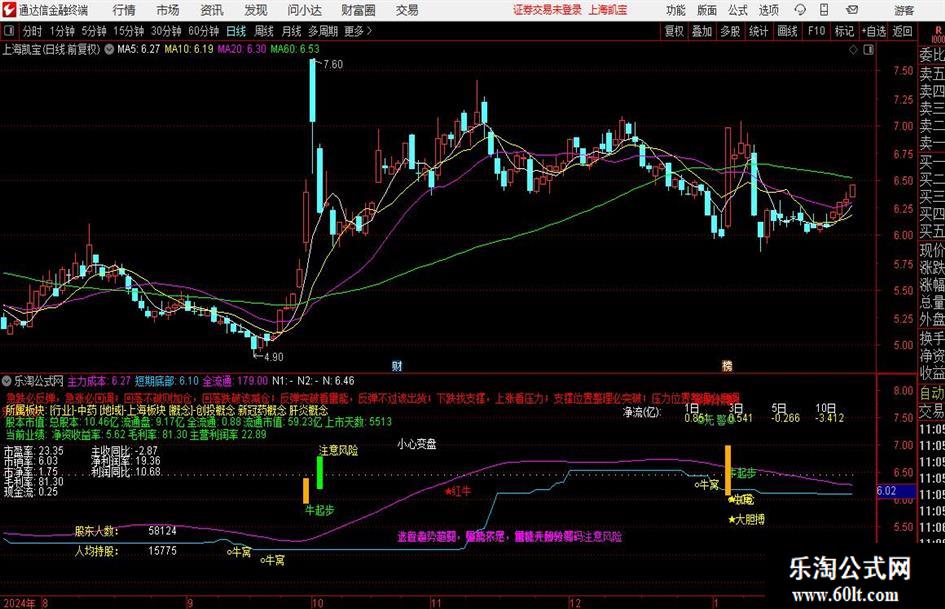Image resolution: width=945 pixels, height=609 pixels.
Task: Open the 问小达 menu
Action: pyautogui.click(x=304, y=10)
